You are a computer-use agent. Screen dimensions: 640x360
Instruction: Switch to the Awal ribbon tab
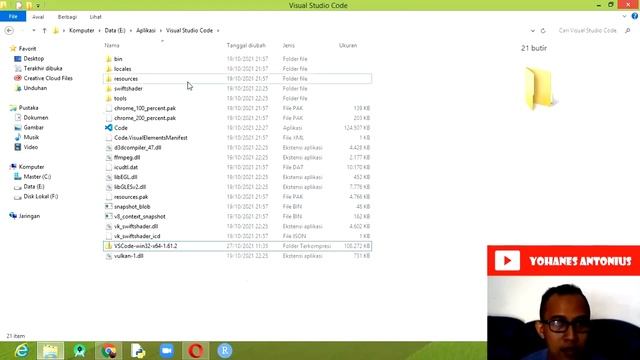point(38,17)
